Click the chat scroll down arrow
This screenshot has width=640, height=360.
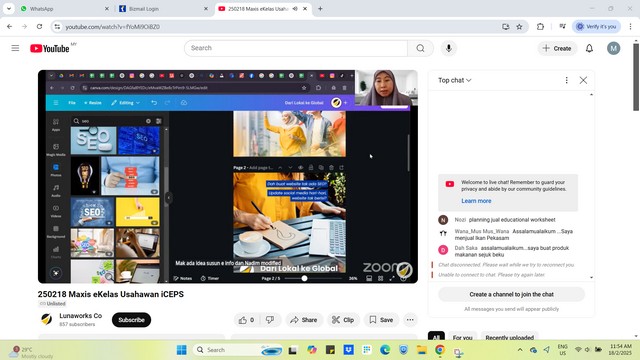pos(591,278)
